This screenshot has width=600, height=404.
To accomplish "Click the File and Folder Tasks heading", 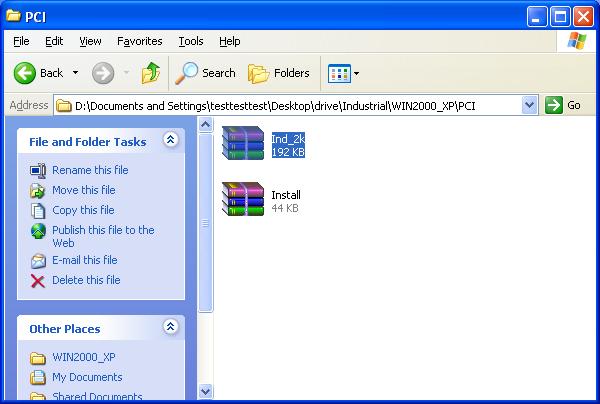I will tap(88, 142).
